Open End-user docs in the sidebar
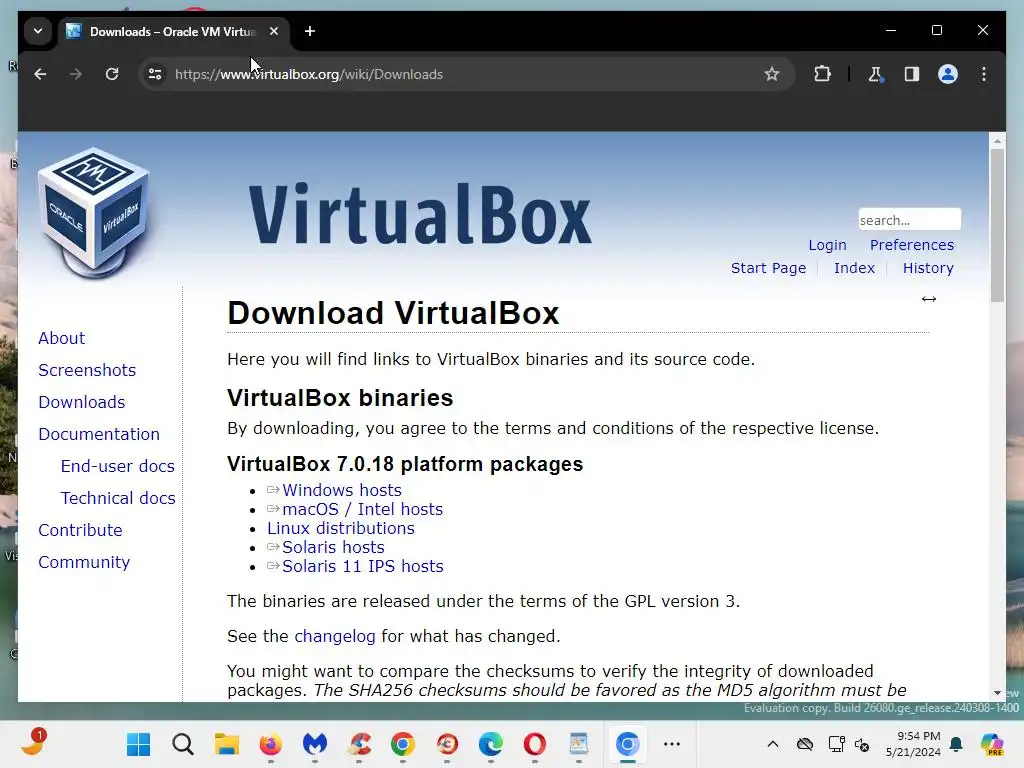 click(x=118, y=466)
